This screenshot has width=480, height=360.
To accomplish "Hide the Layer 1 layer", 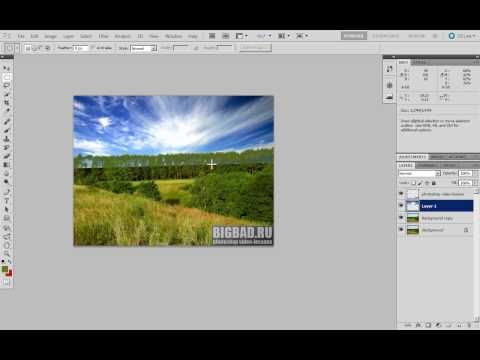I will click(x=401, y=206).
